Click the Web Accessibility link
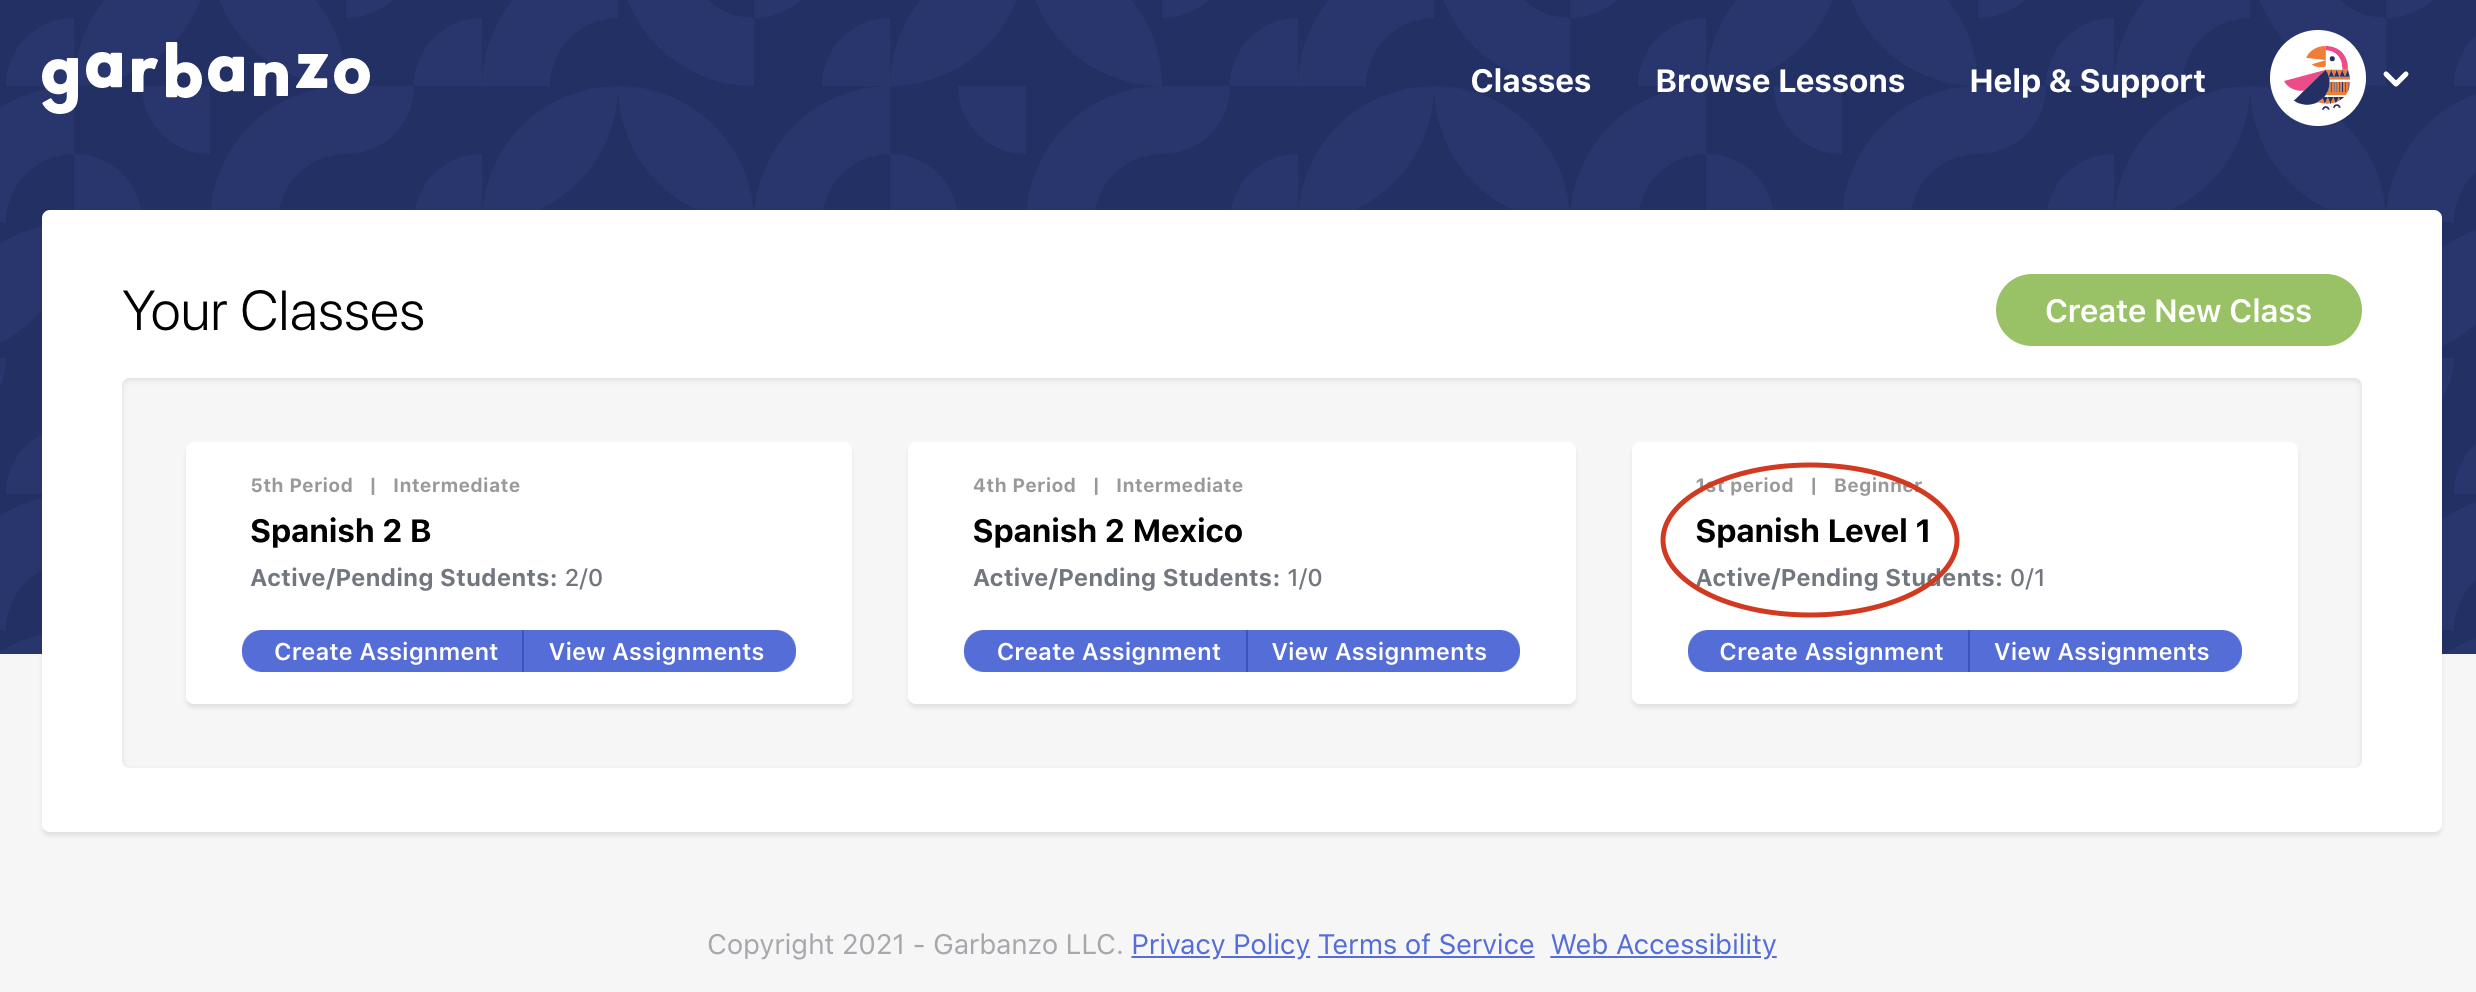 coord(1663,944)
